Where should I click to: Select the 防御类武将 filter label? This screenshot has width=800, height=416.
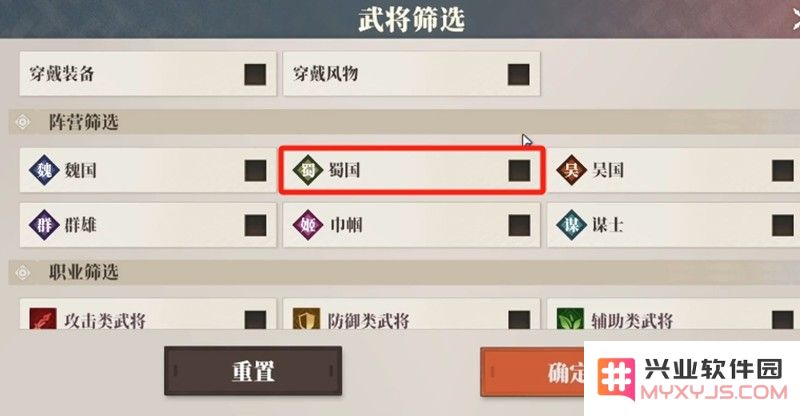[368, 321]
